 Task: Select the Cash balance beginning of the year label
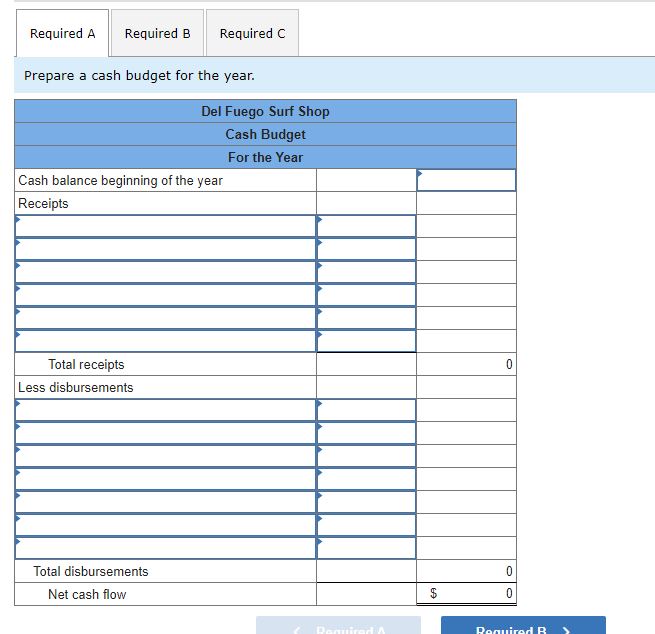(120, 180)
